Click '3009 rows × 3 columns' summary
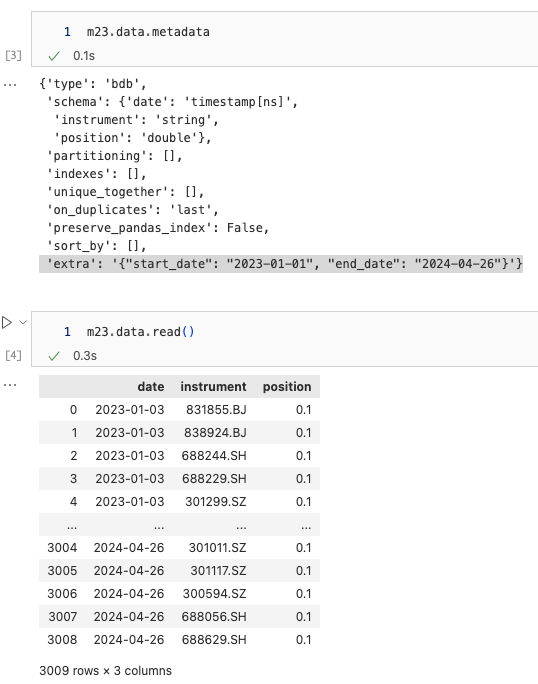Viewport: 538px width, 684px height. tap(106, 670)
